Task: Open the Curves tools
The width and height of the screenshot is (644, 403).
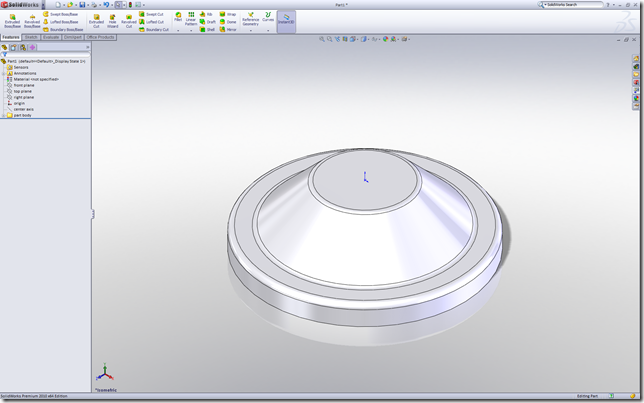Action: pos(268,17)
